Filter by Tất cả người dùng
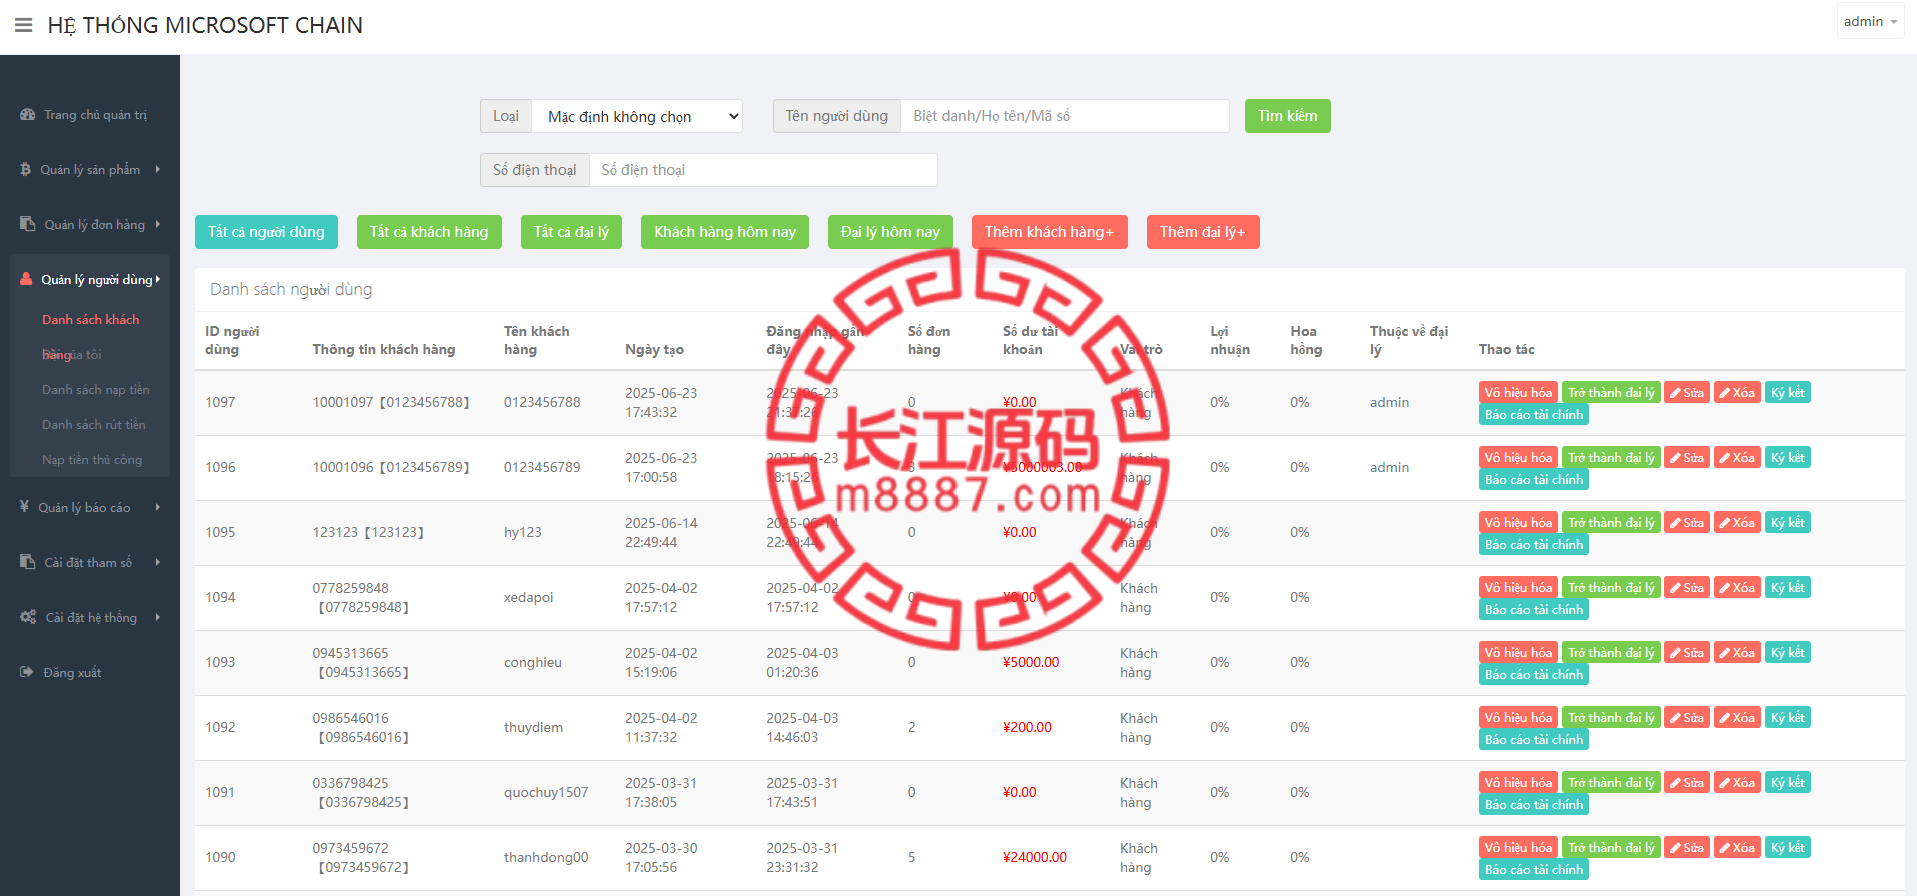1917x896 pixels. point(266,232)
